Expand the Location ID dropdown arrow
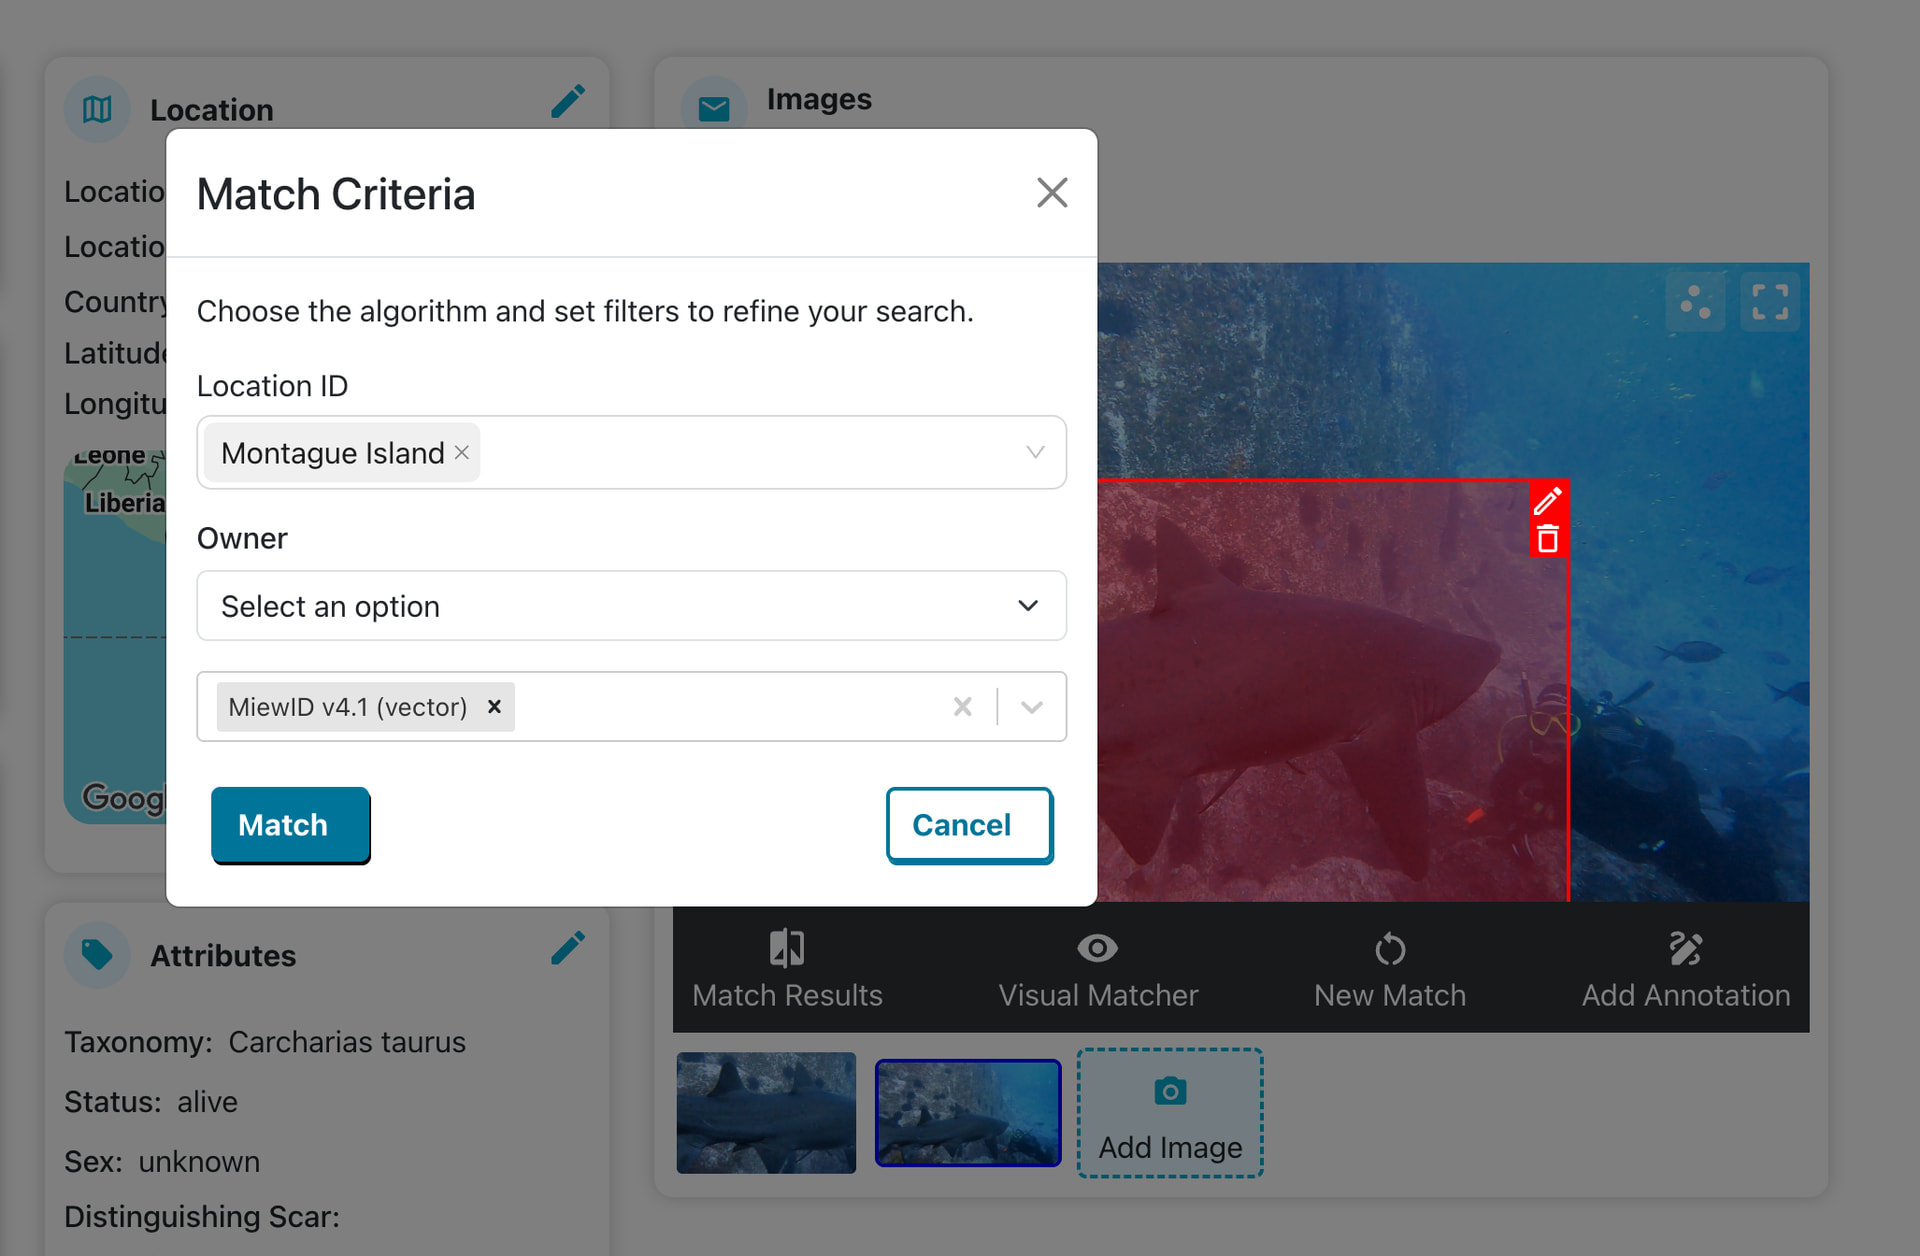Screen dimensions: 1920x1256 (1035, 452)
